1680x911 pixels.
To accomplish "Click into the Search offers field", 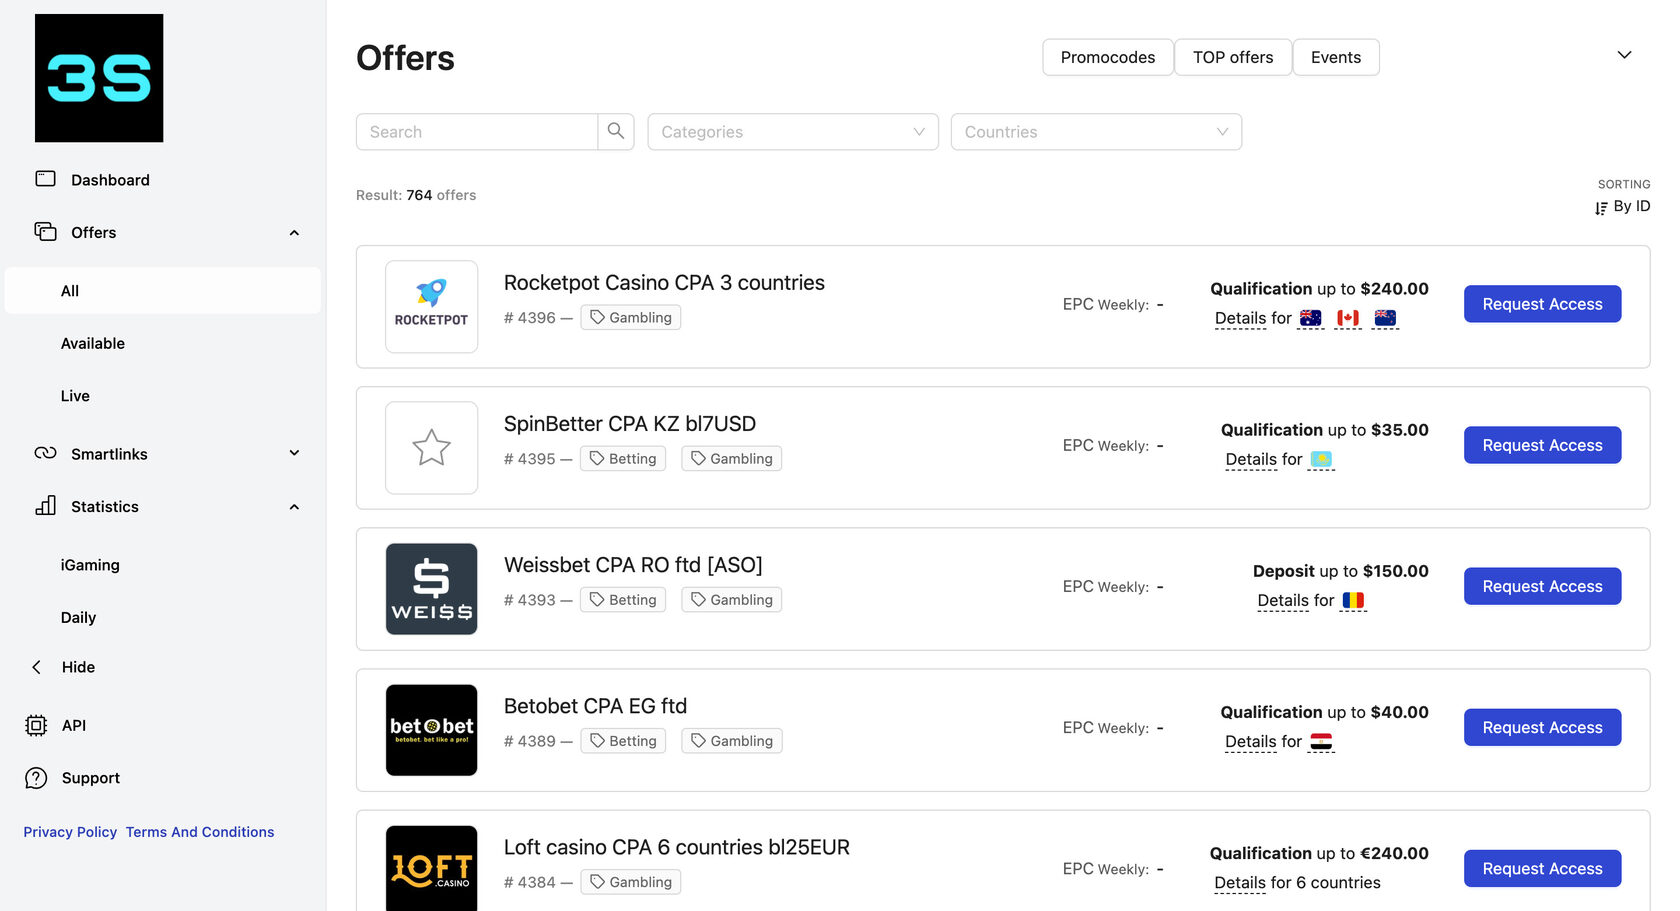I will pyautogui.click(x=477, y=132).
